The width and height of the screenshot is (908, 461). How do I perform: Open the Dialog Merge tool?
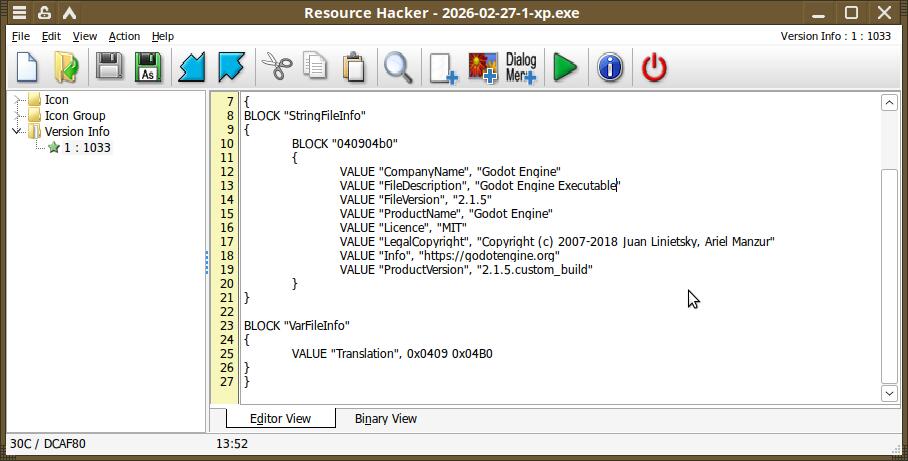pos(521,67)
